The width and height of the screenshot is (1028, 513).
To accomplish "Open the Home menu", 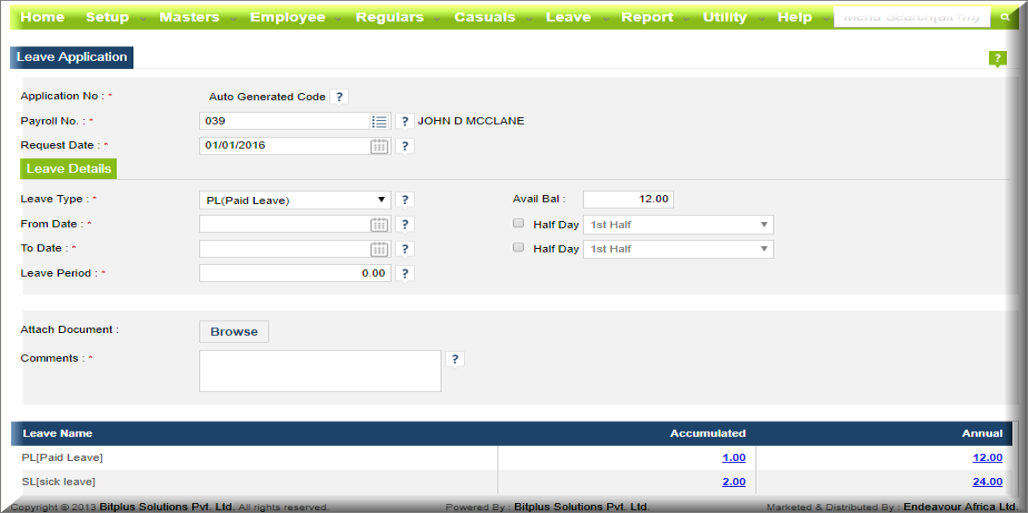I will [43, 18].
